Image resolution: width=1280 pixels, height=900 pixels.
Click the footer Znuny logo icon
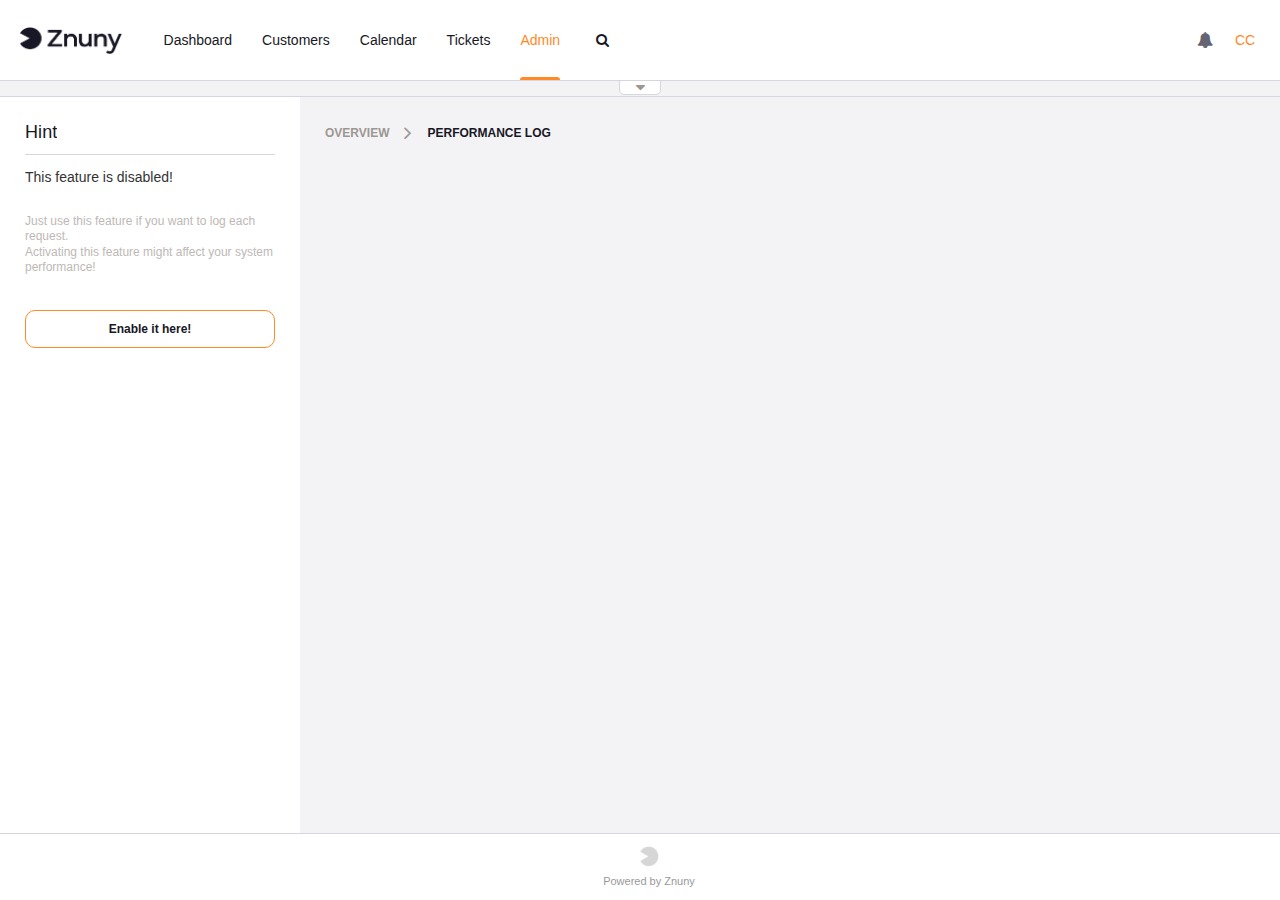[x=649, y=856]
